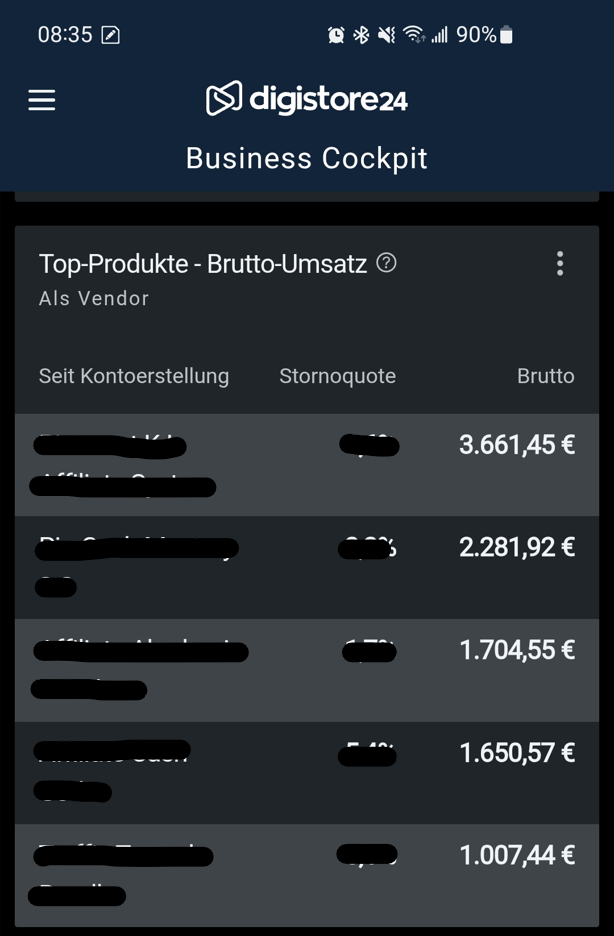Image resolution: width=614 pixels, height=936 pixels.
Task: Tap the Wi-Fi status icon
Action: tap(414, 35)
